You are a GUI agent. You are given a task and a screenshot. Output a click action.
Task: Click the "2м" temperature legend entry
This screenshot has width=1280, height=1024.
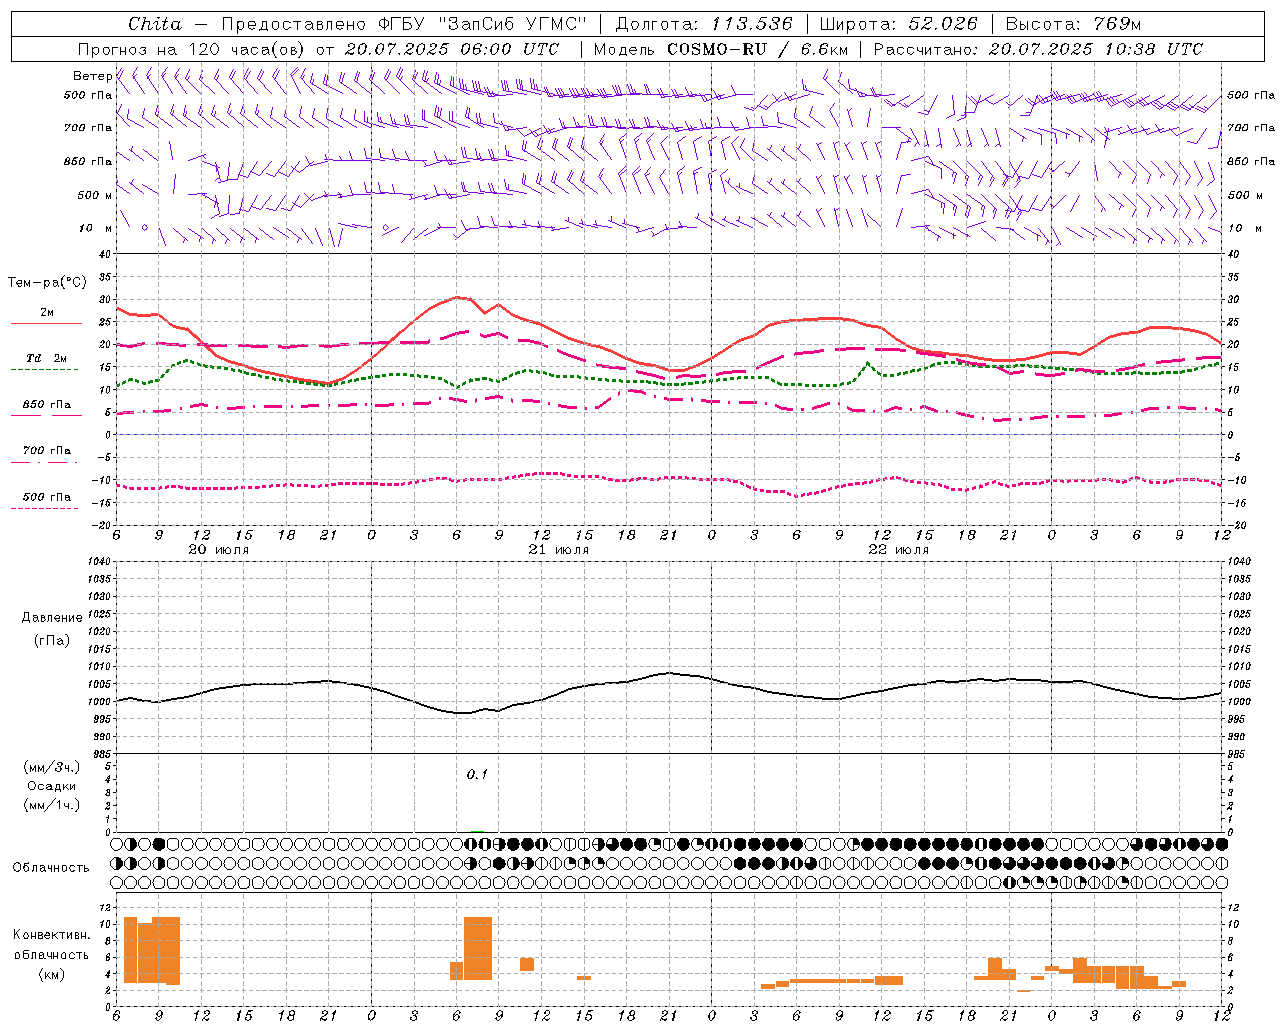[x=47, y=312]
